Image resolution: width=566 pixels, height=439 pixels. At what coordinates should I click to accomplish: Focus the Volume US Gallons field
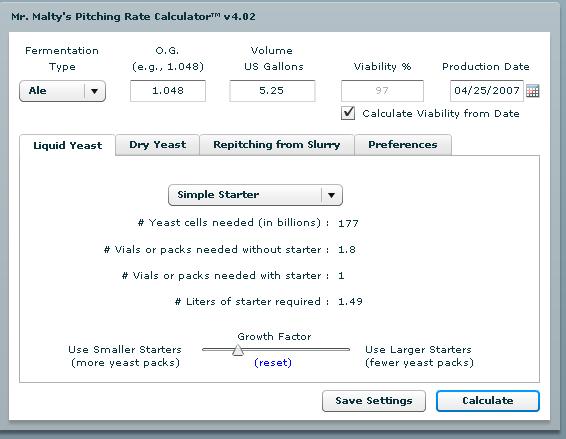pyautogui.click(x=272, y=91)
